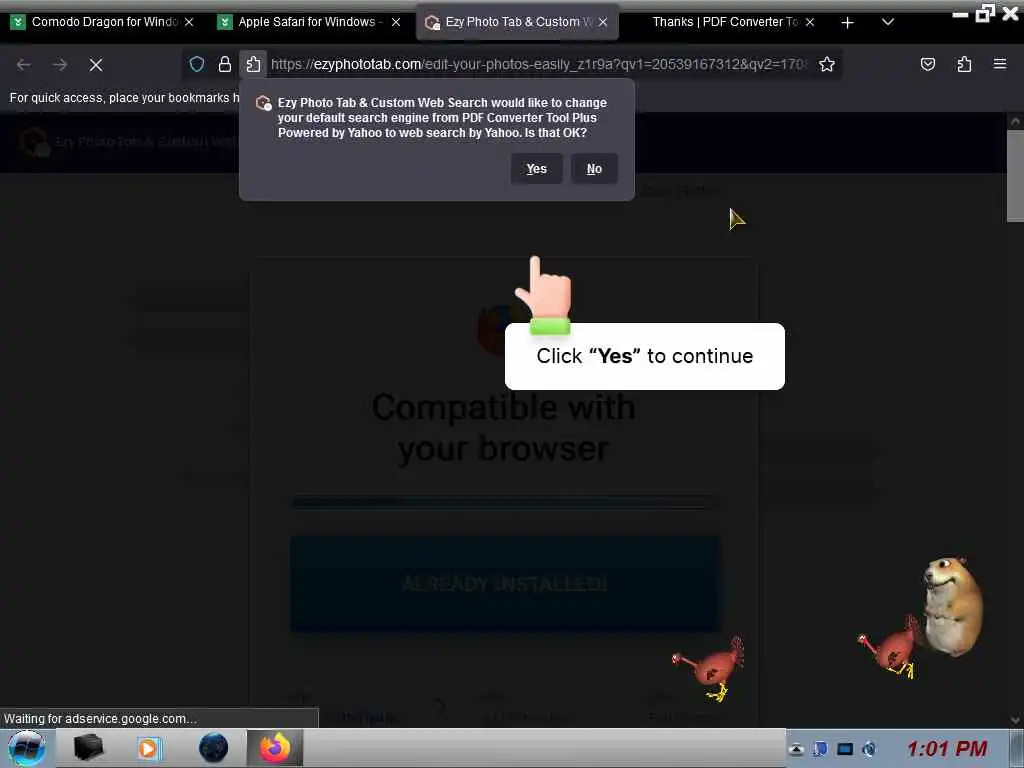Click the installation progress bar
The image size is (1024, 768).
(503, 502)
